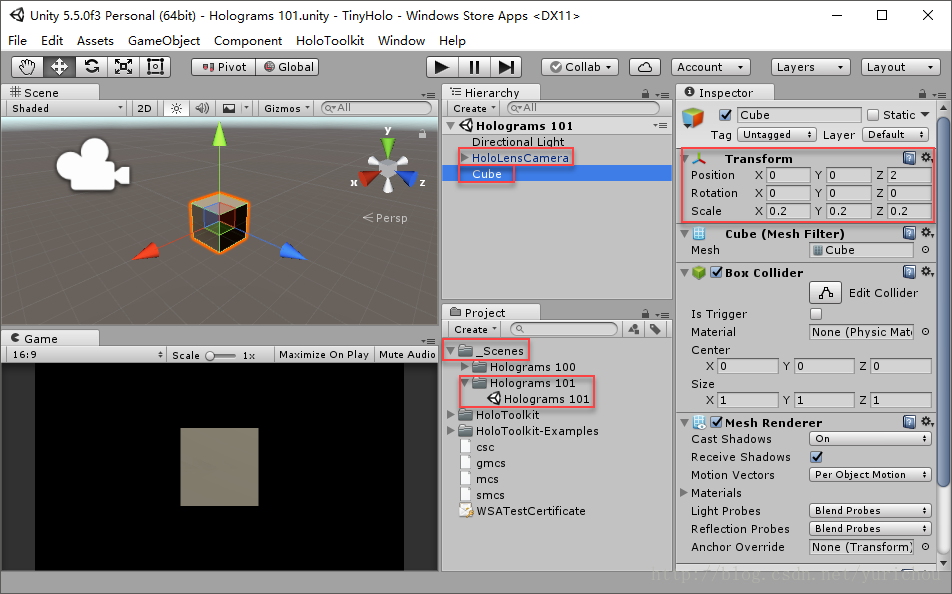
Task: Lock the Hierarchy panel
Action: pos(645,94)
